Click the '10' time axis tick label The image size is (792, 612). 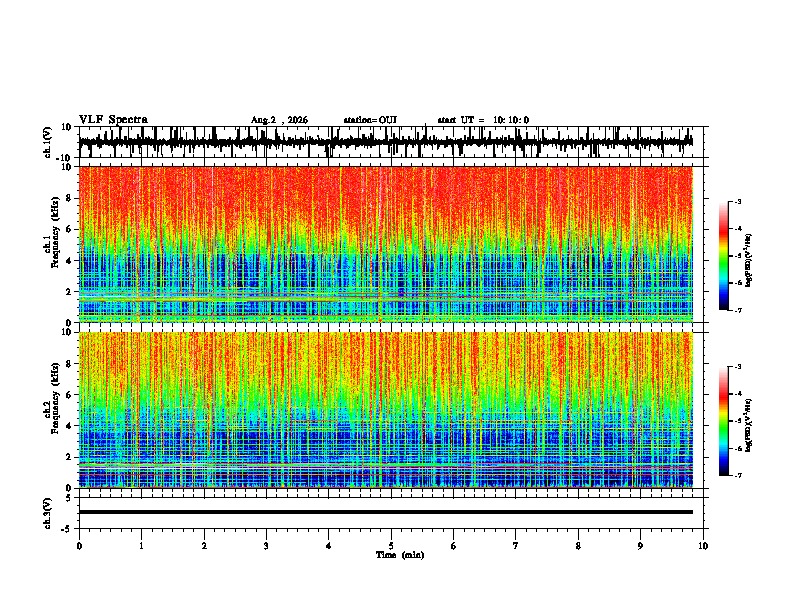tap(703, 546)
